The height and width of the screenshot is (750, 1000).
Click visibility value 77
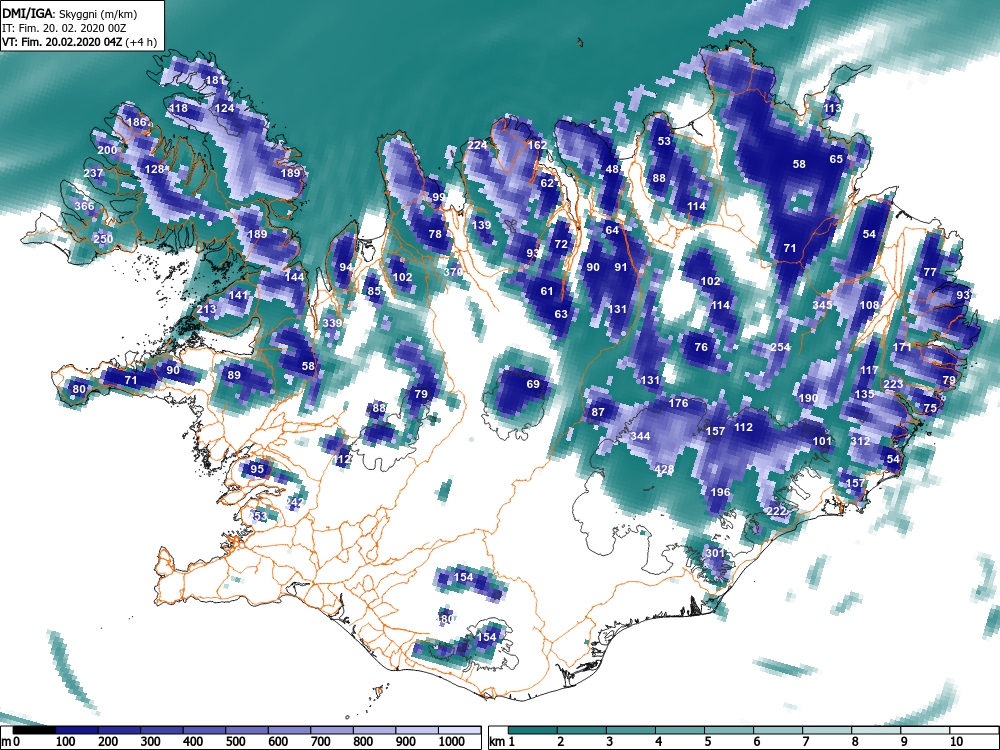pyautogui.click(x=930, y=272)
